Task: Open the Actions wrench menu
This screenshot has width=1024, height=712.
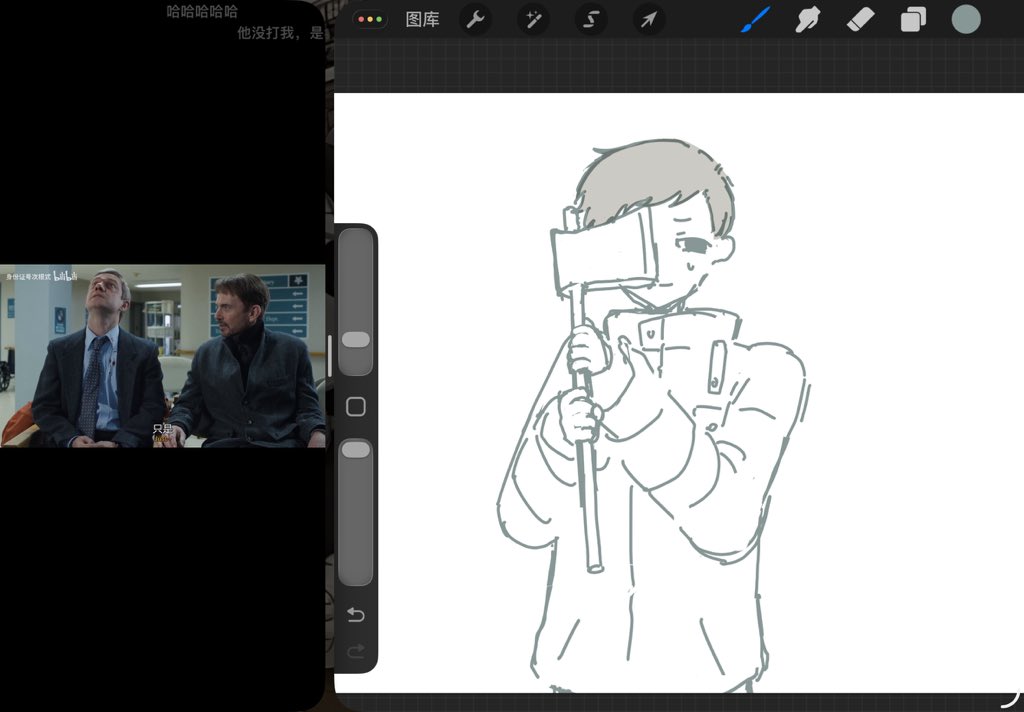Action: [x=475, y=20]
